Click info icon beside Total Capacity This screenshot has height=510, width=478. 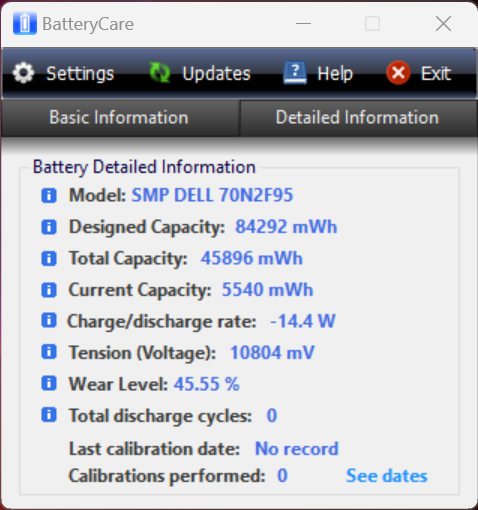click(x=49, y=258)
